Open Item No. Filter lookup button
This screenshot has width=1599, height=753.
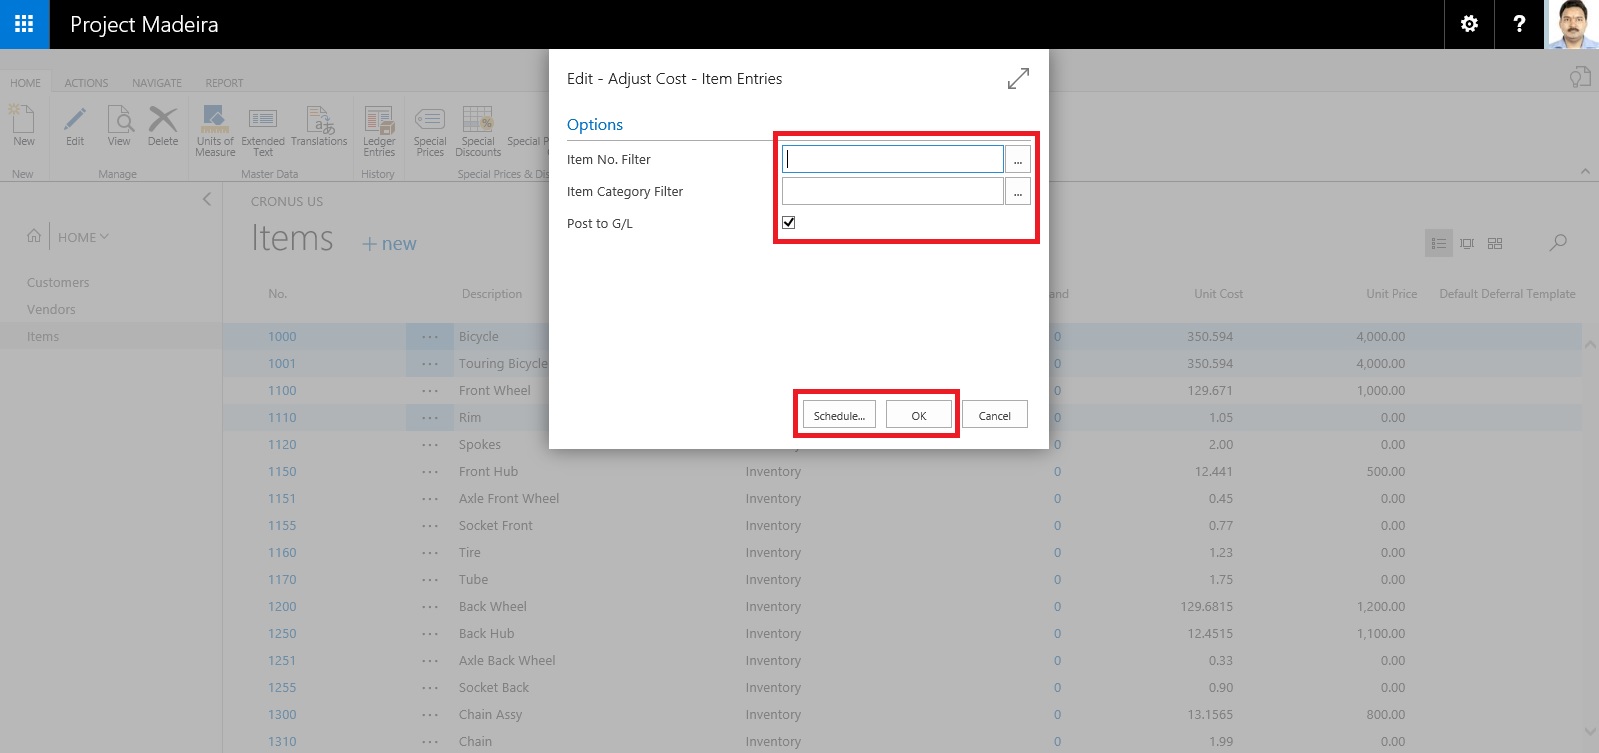coord(1017,160)
